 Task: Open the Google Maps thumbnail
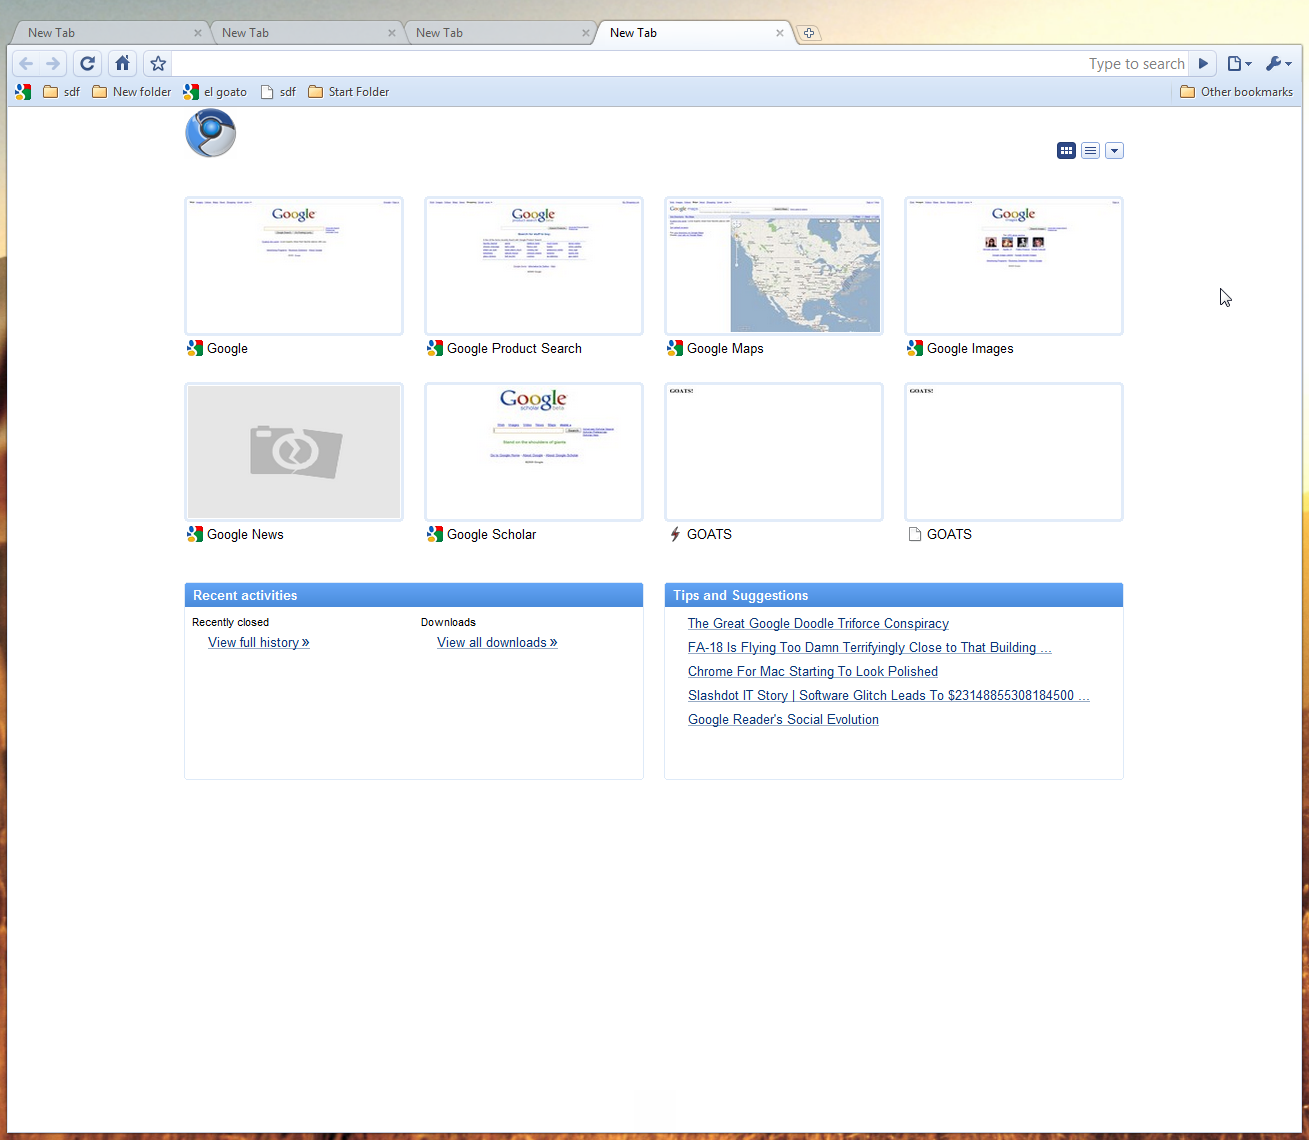(774, 266)
